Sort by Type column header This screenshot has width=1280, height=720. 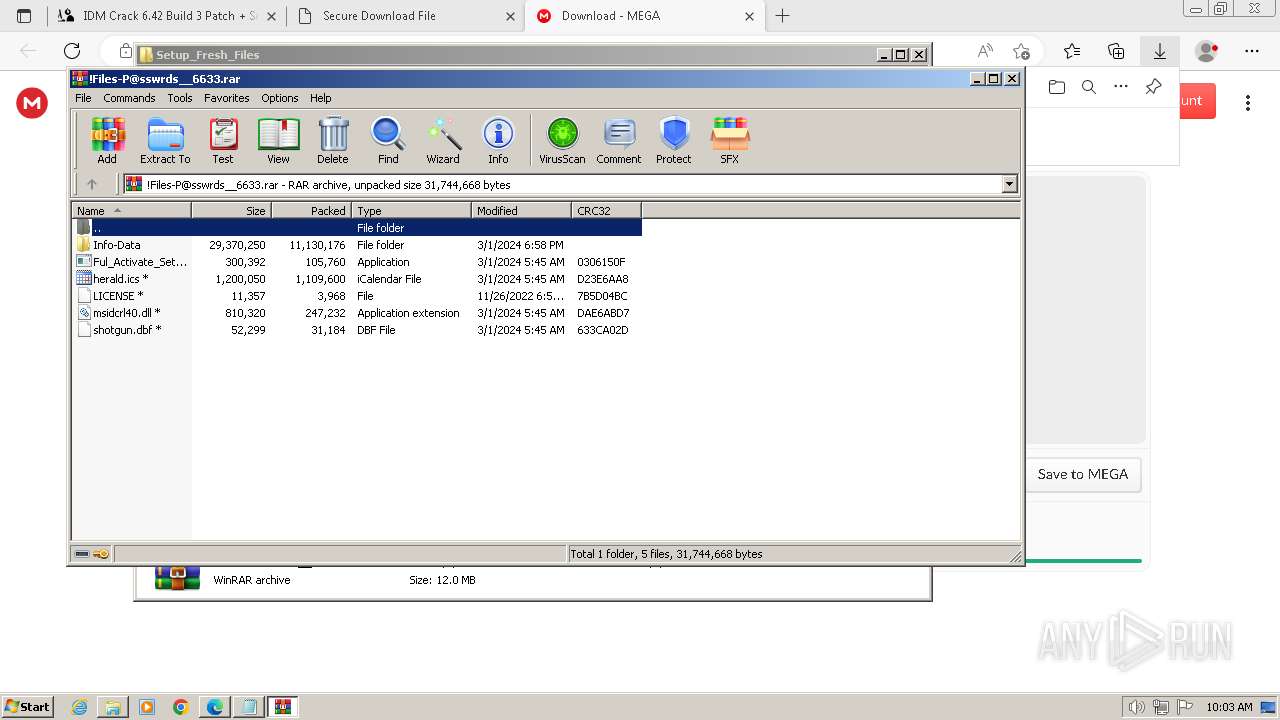411,211
